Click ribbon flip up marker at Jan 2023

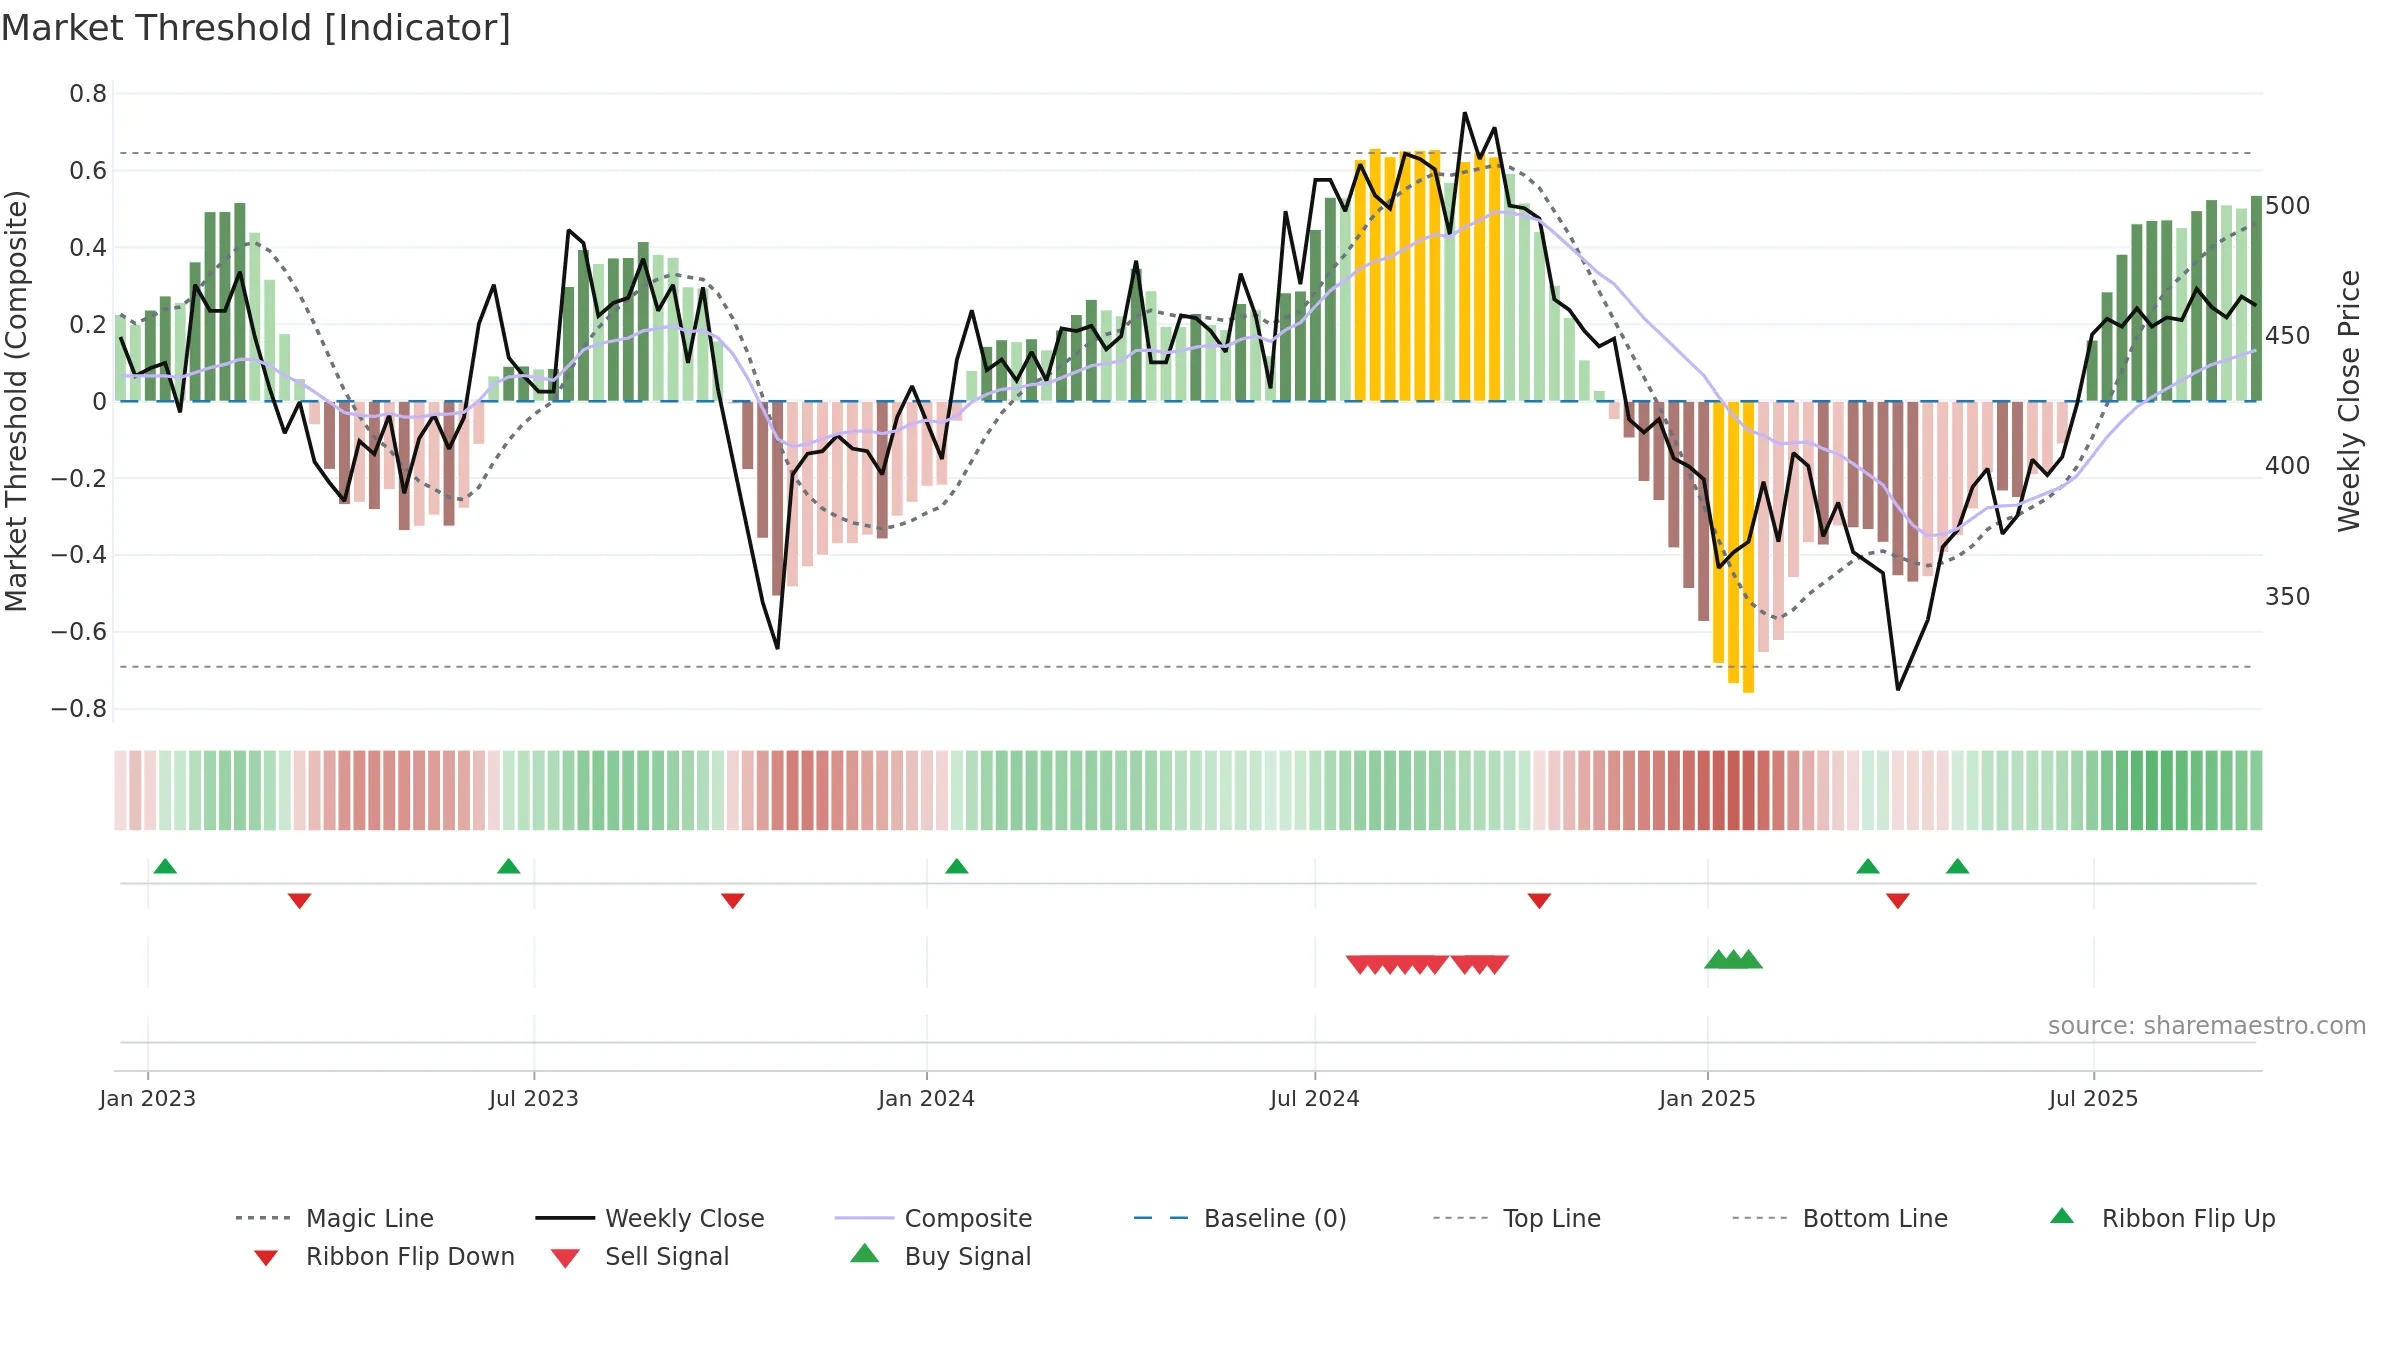click(165, 866)
